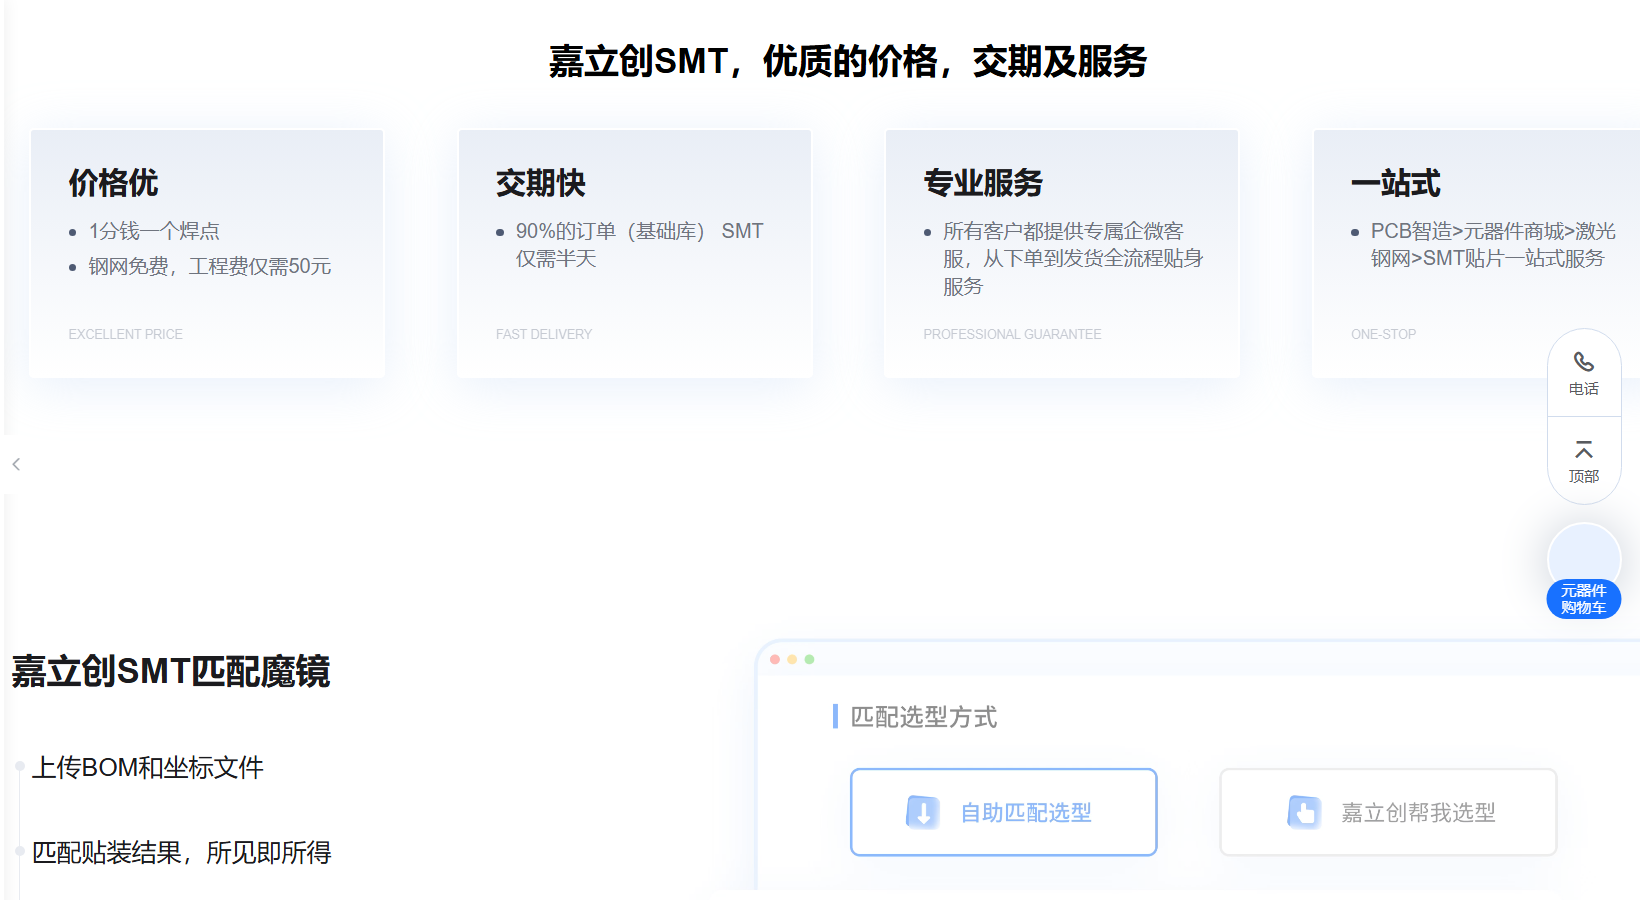The height and width of the screenshot is (900, 1640).
Task: Click the 专业服务 card heading
Action: (983, 183)
